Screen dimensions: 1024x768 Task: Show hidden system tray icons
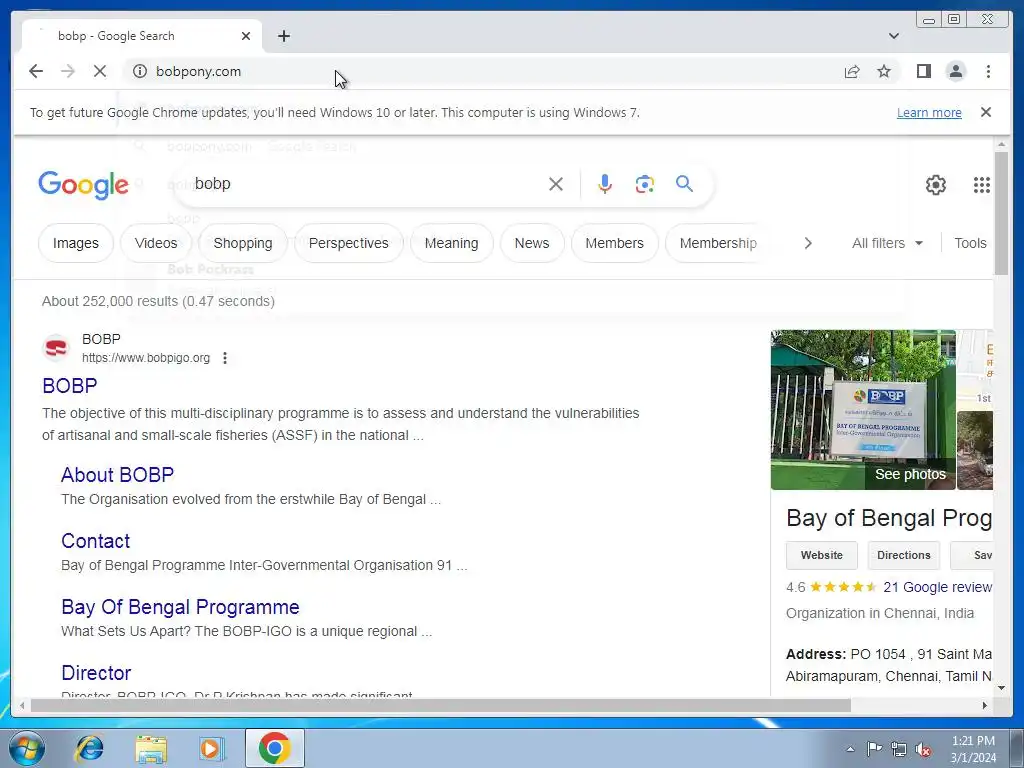point(850,749)
